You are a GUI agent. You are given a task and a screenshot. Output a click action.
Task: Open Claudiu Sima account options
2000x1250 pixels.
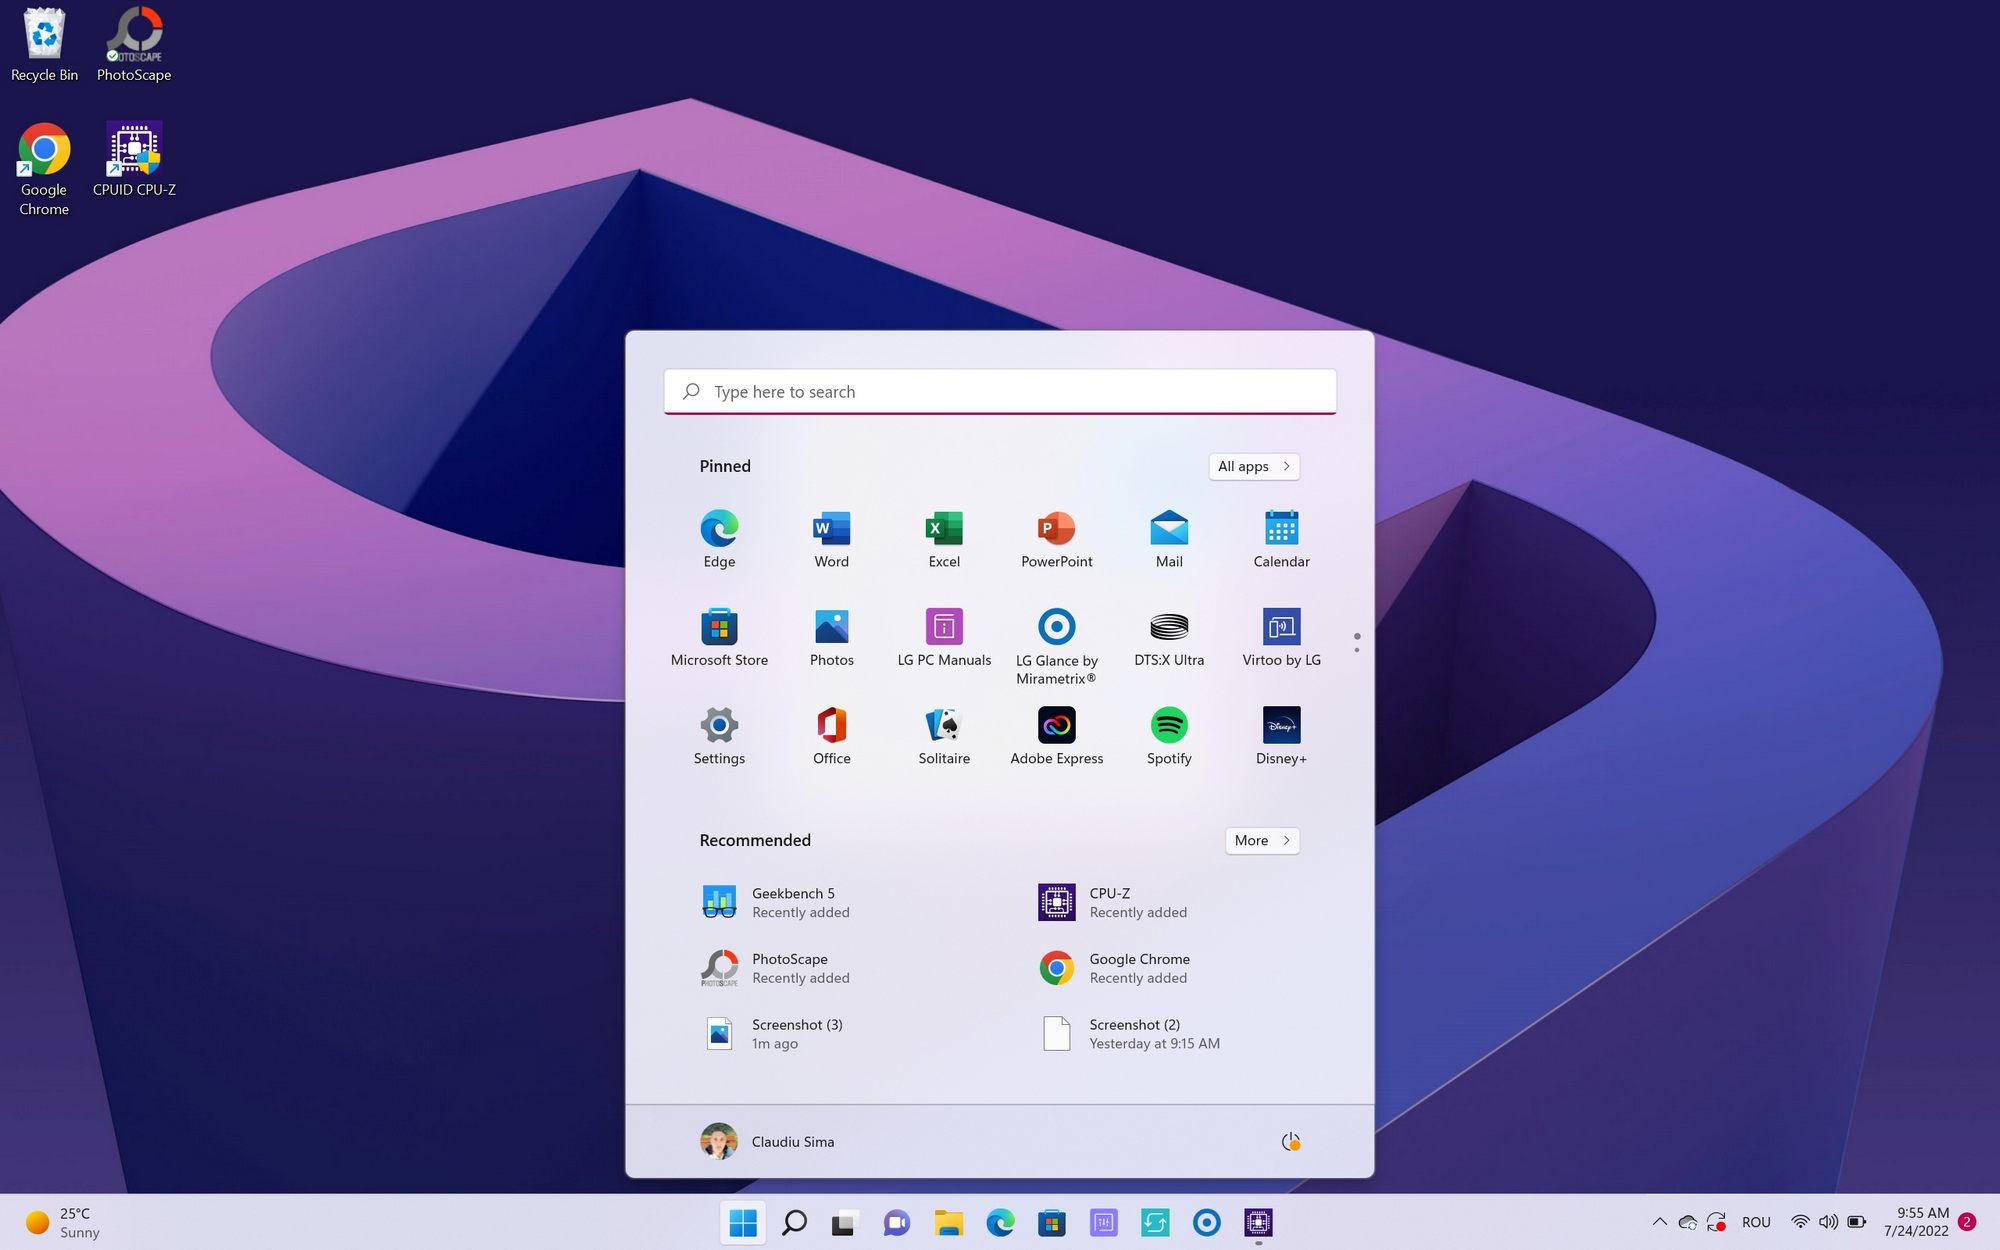click(x=768, y=1141)
